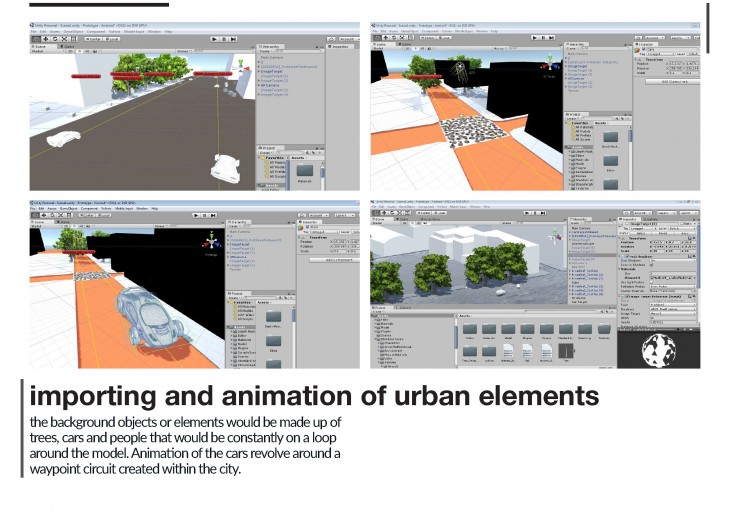Click Play button in top-left Unity editor
The image size is (730, 516).
pos(214,38)
